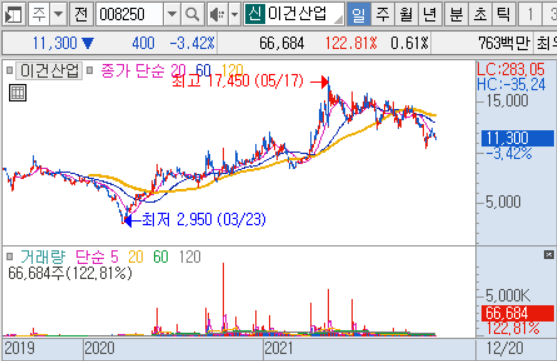Click the 이건산업 chart legend button
Screen dimensions: 557x361
[49, 71]
